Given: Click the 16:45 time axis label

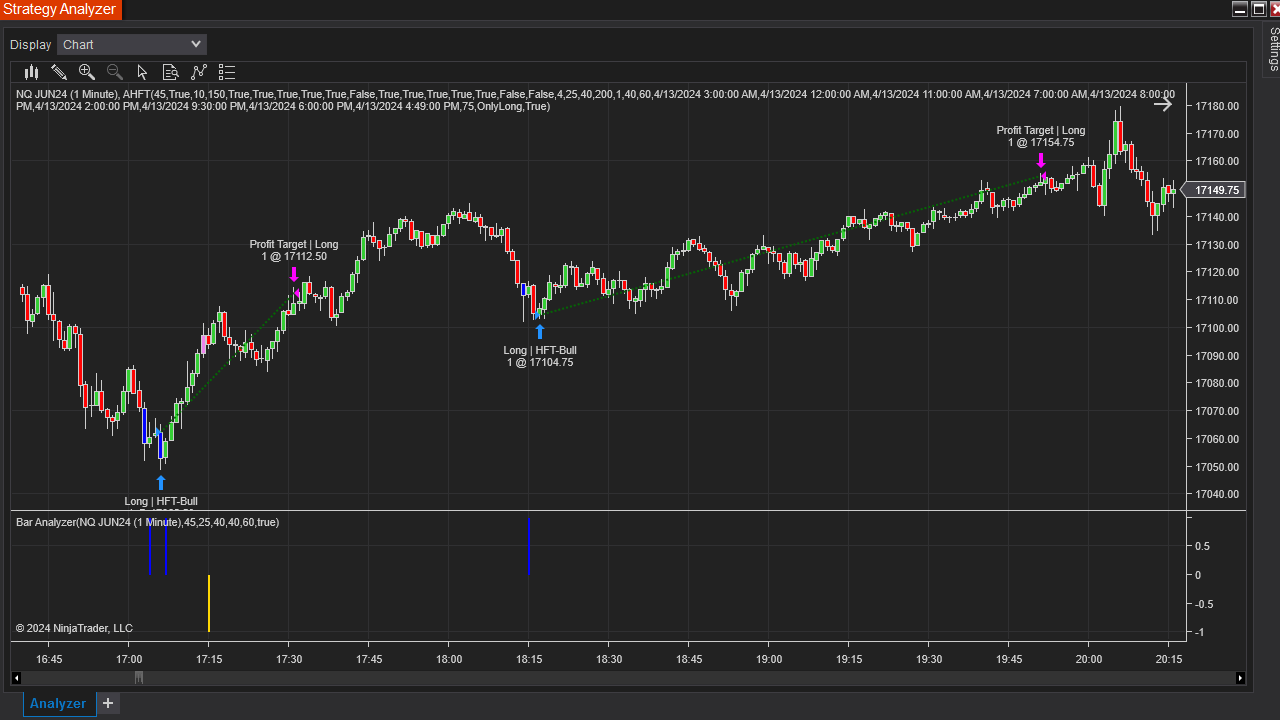Looking at the screenshot, I should click(x=49, y=659).
